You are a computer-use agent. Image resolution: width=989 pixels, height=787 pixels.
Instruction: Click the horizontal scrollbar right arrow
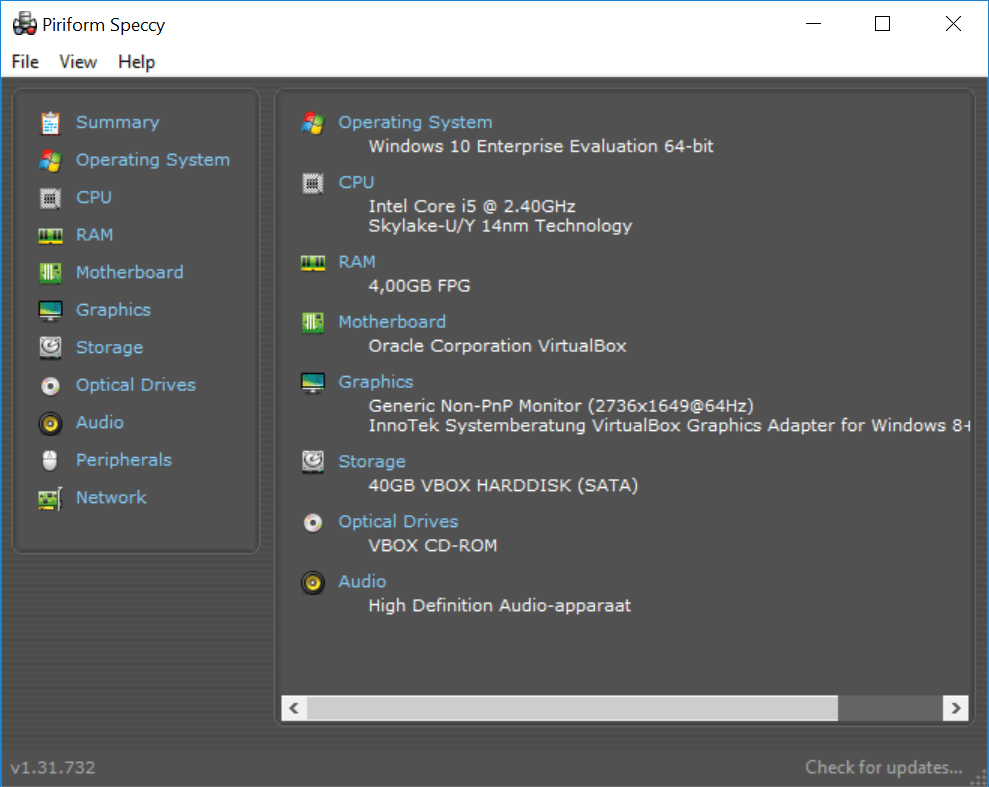(956, 708)
